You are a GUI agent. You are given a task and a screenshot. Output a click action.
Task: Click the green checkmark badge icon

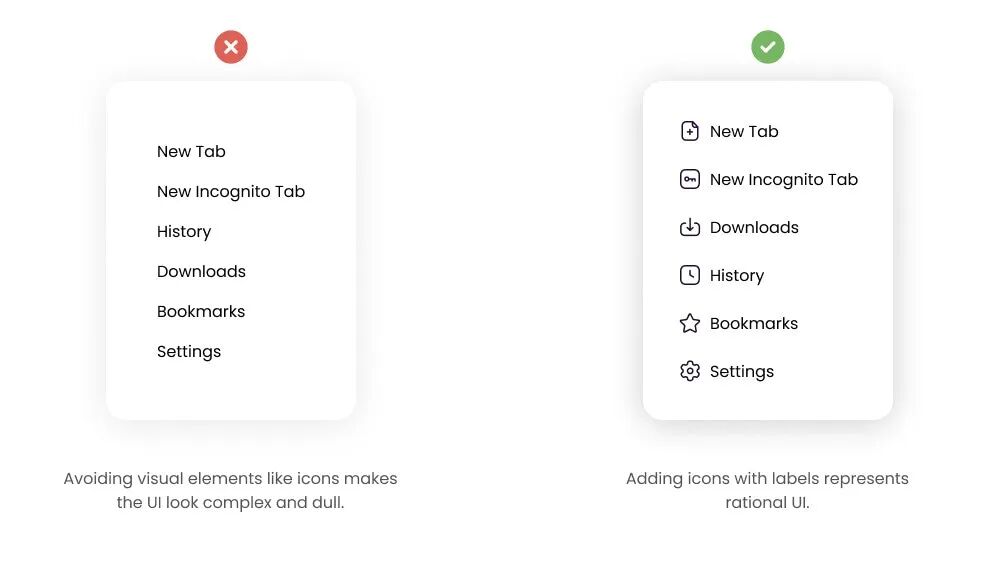[x=768, y=47]
